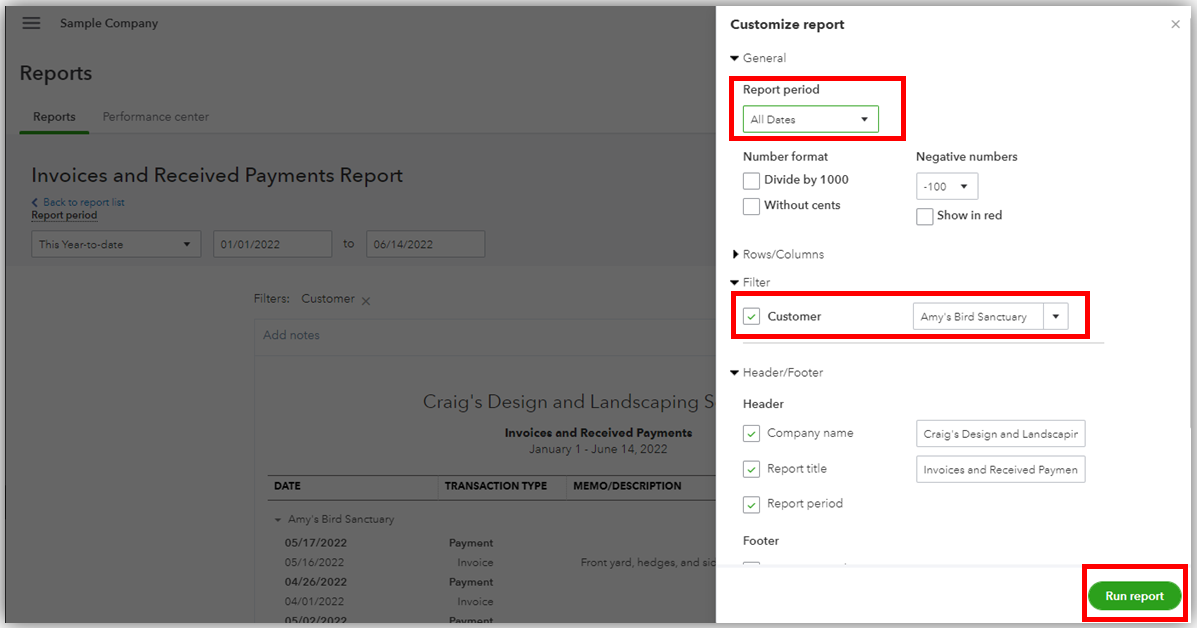Select the 04/26/2022 Payment row date
The image size is (1197, 628).
pyautogui.click(x=315, y=582)
